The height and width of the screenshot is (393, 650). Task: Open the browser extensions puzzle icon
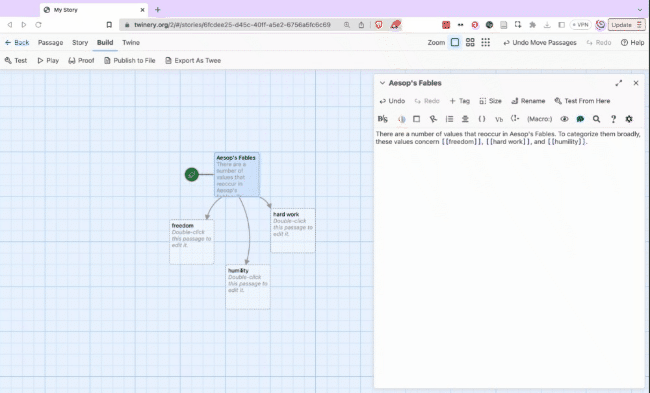(532, 25)
